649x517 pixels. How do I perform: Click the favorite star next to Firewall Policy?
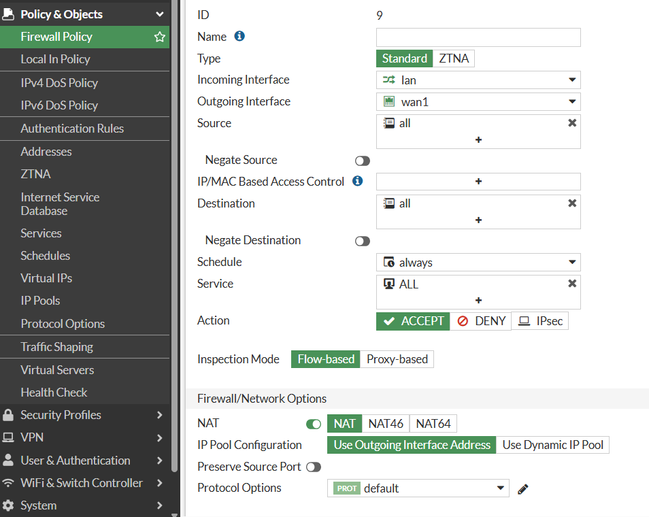(160, 37)
